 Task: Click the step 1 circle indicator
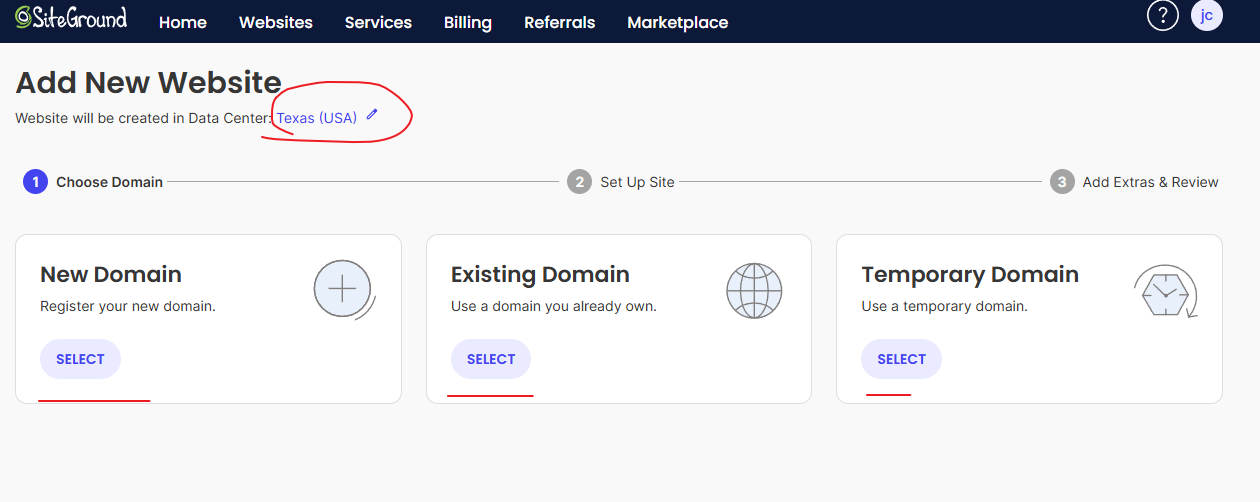point(35,182)
